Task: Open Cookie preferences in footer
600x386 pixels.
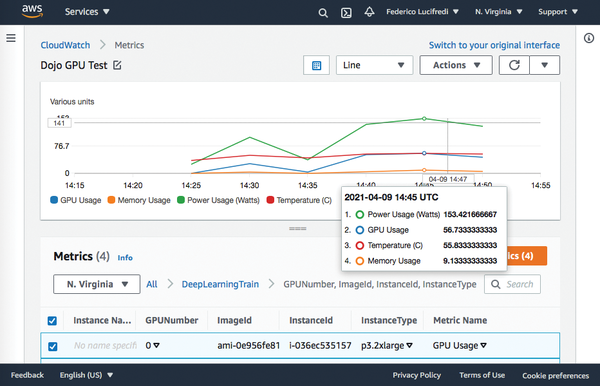Action: click(556, 376)
